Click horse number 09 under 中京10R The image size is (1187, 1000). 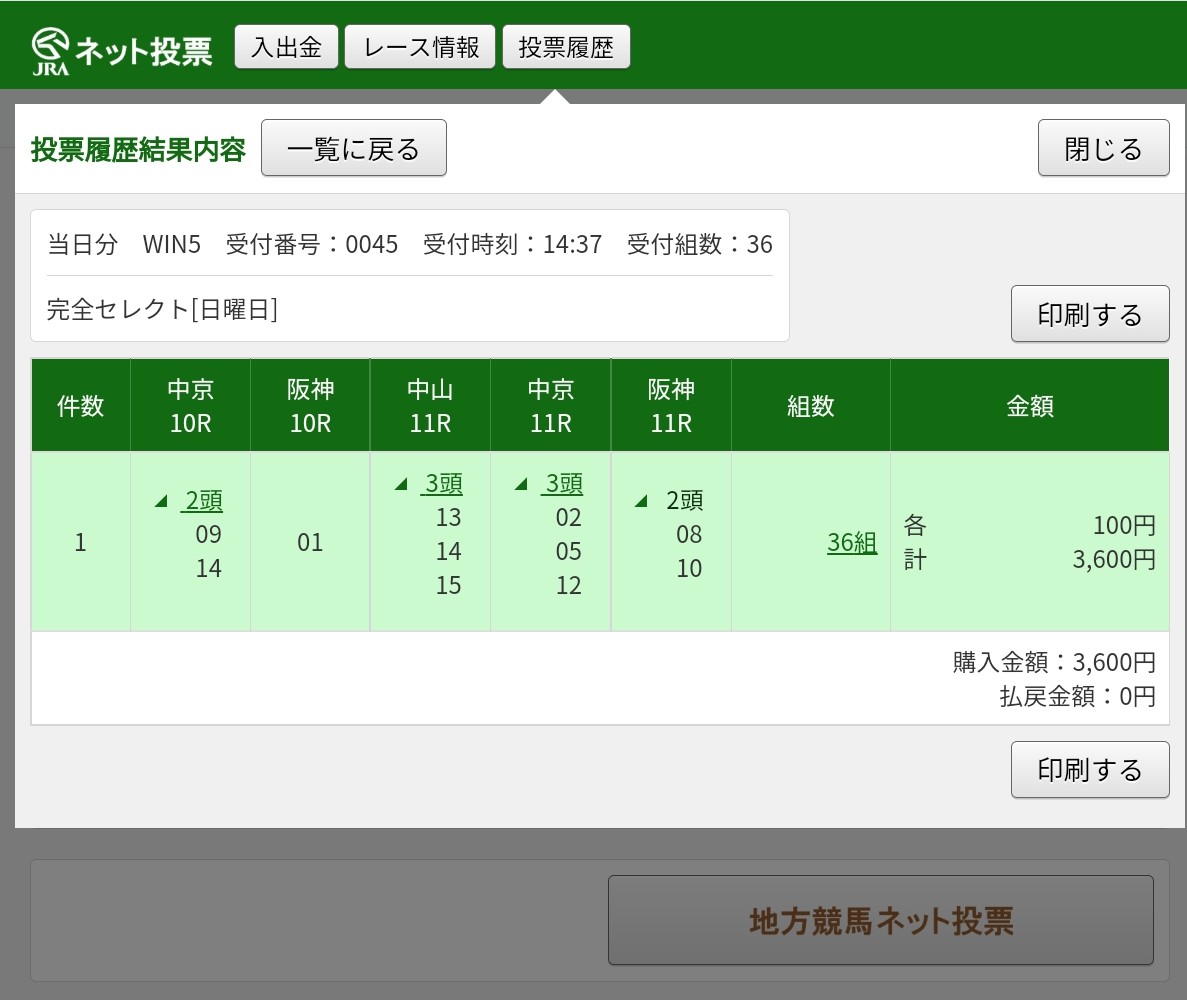click(x=209, y=534)
